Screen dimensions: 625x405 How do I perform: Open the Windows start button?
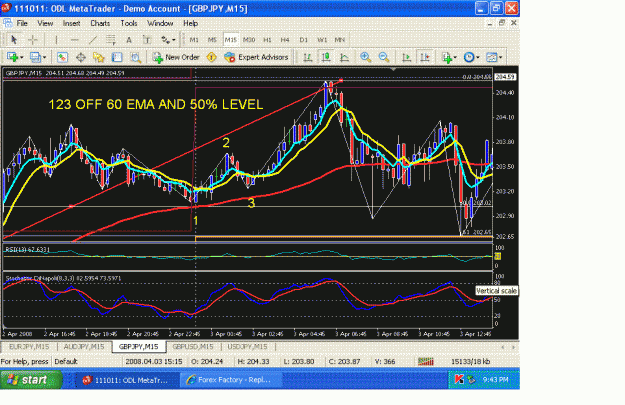[31, 379]
